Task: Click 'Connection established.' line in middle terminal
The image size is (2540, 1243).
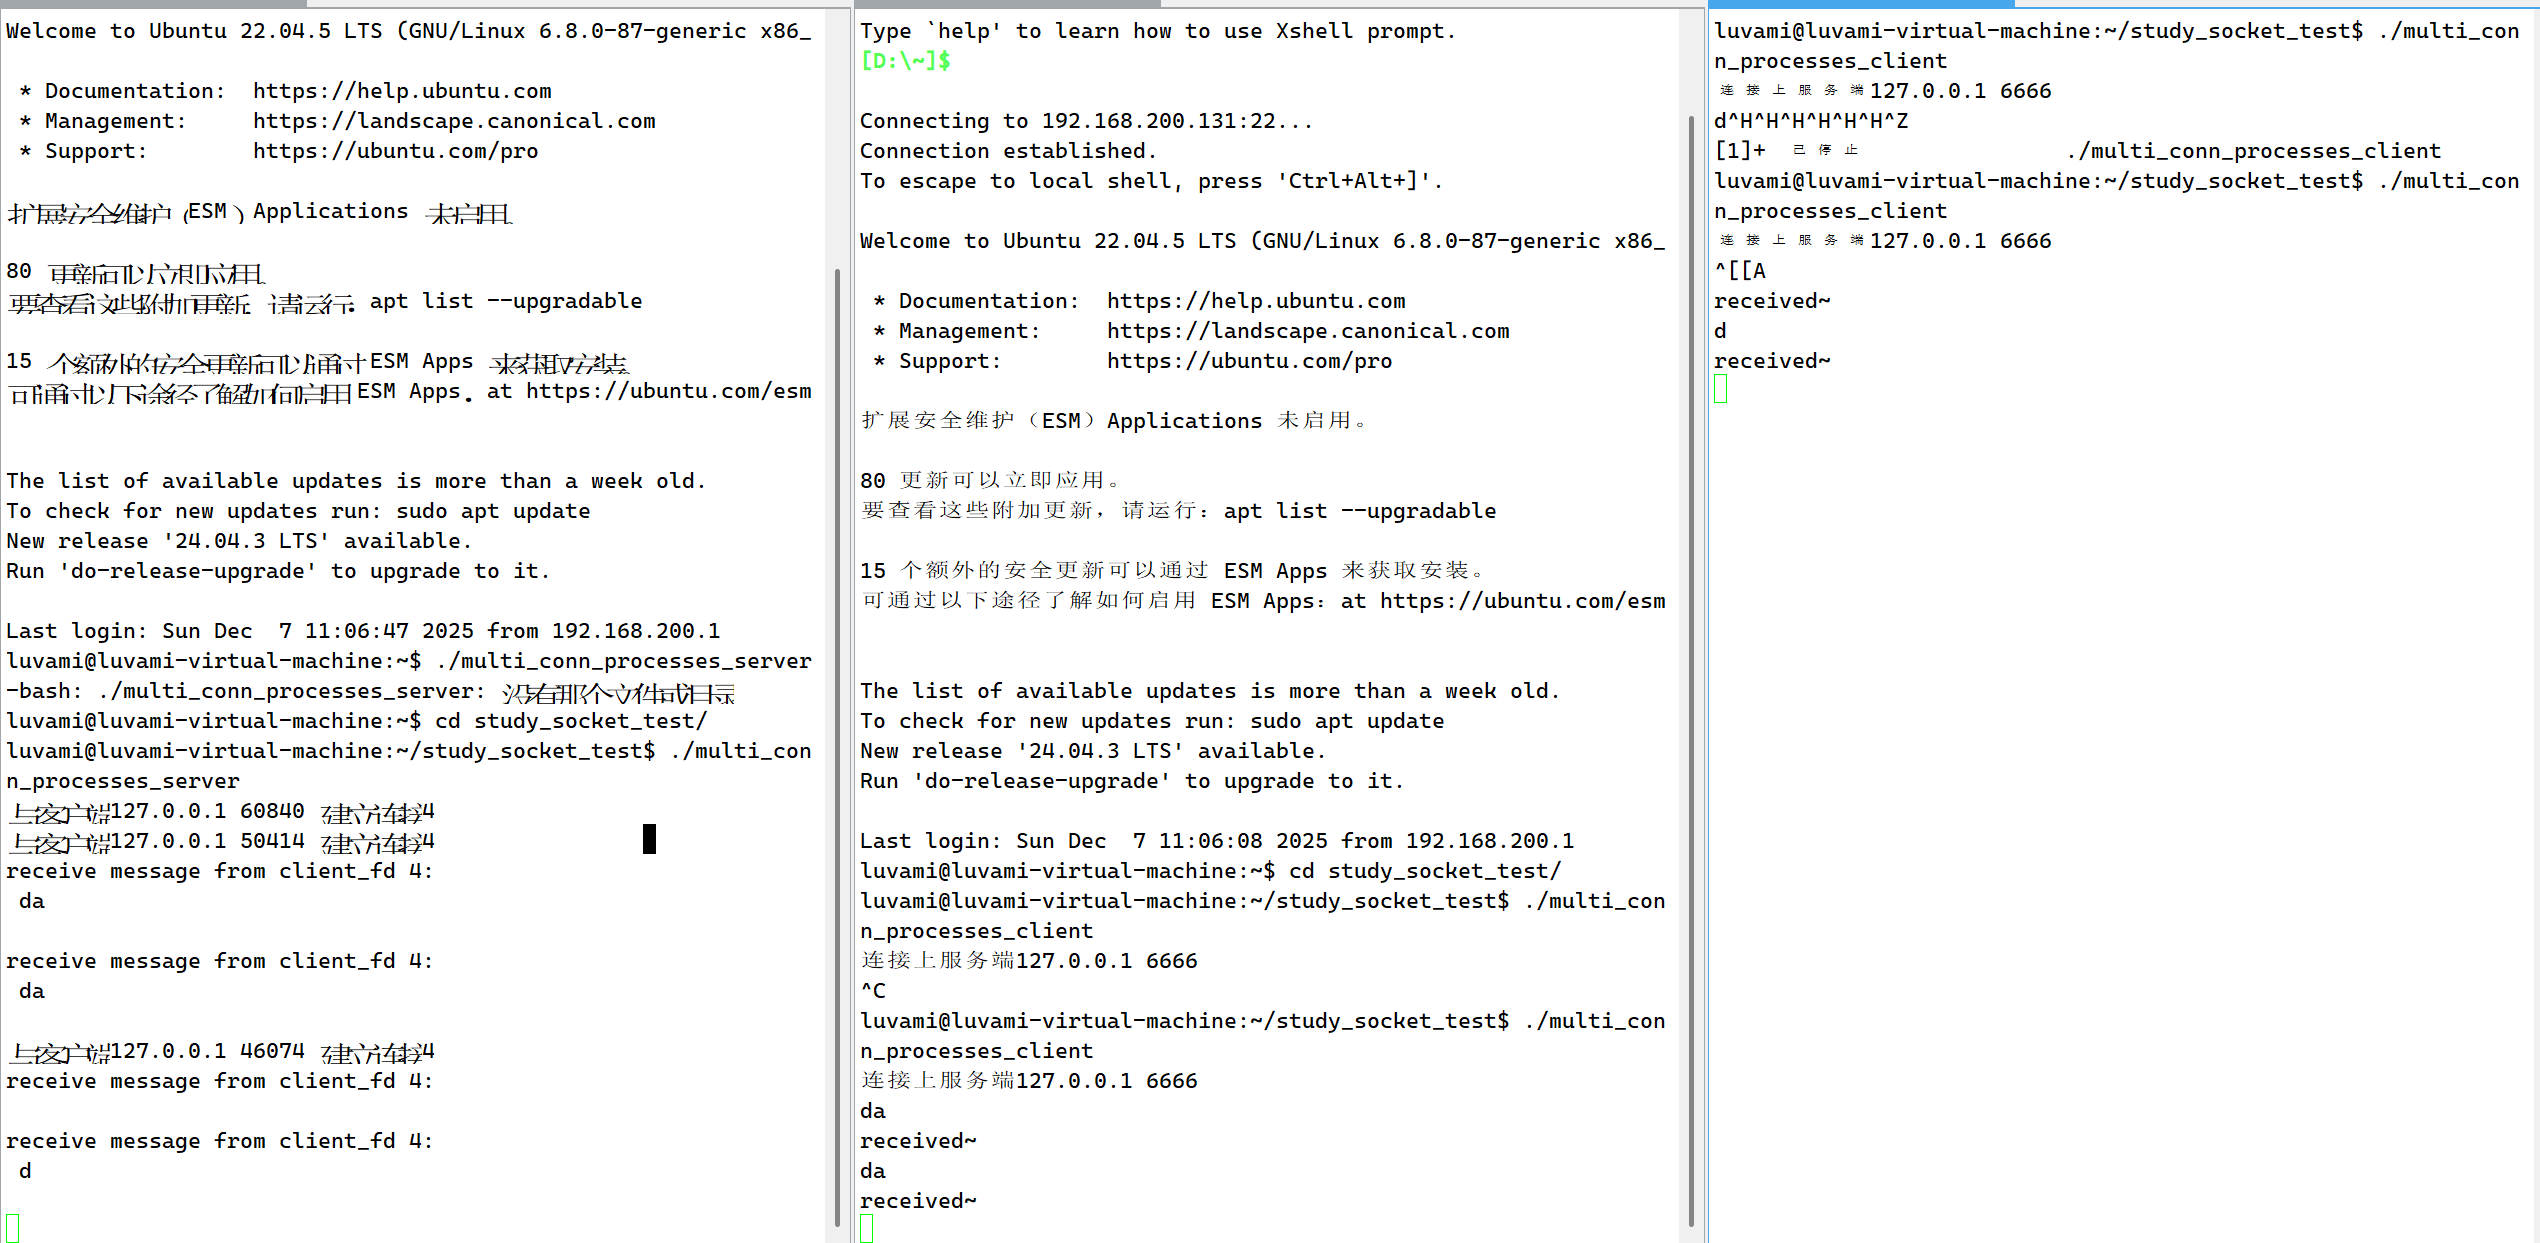Action: coord(1008,151)
